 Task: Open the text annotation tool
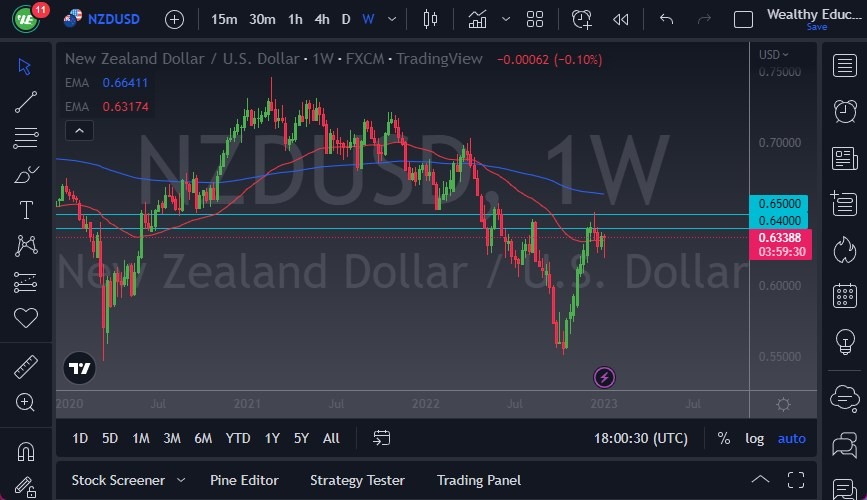[26, 210]
